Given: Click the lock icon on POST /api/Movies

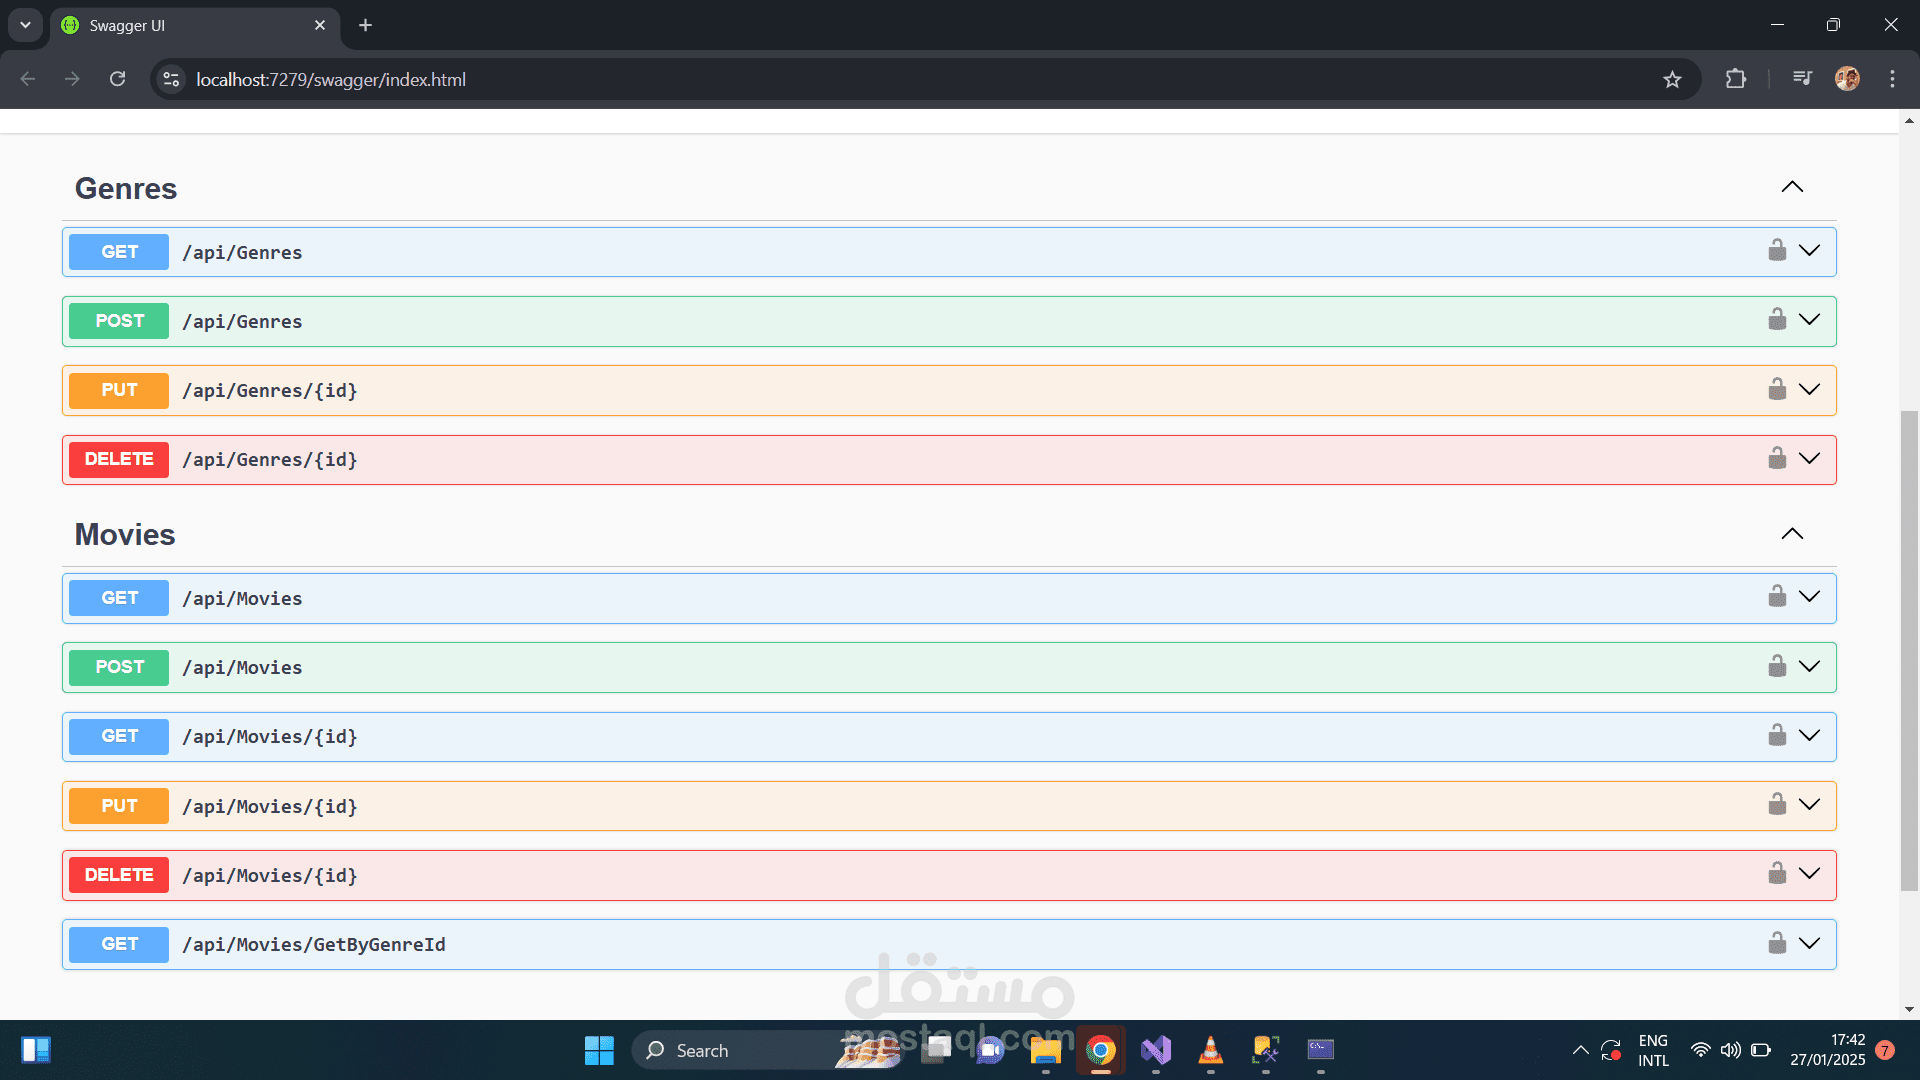Looking at the screenshot, I should point(1777,666).
